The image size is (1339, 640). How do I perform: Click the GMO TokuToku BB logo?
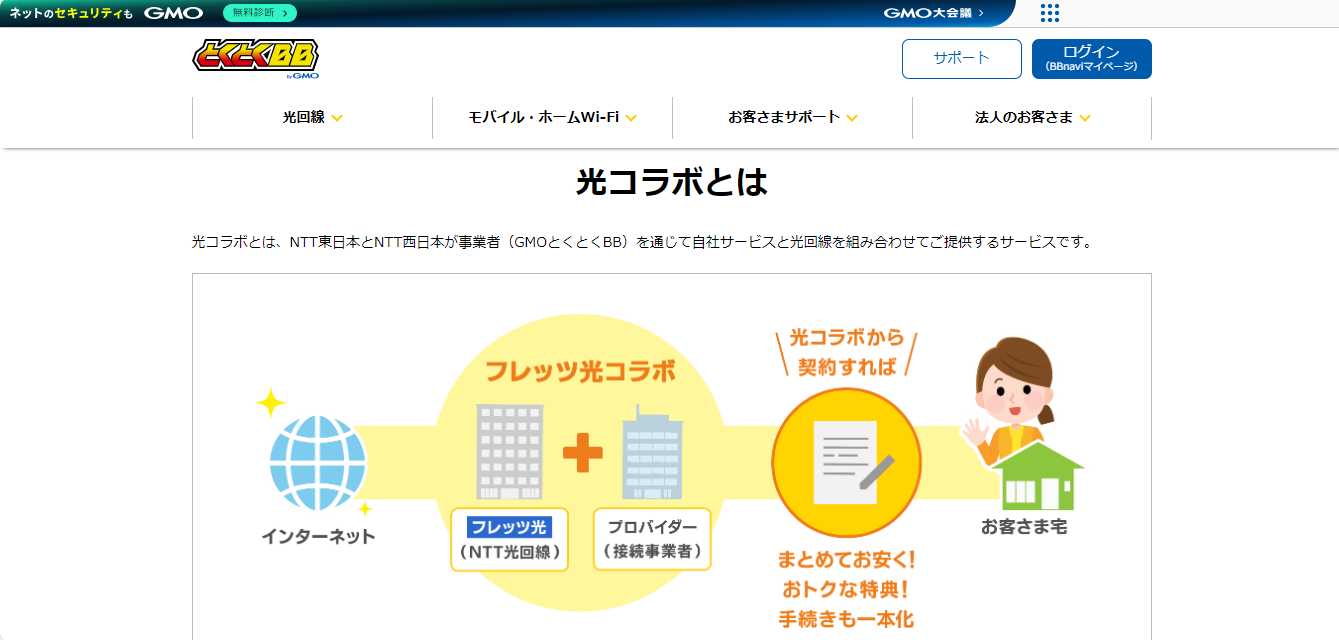[256, 59]
